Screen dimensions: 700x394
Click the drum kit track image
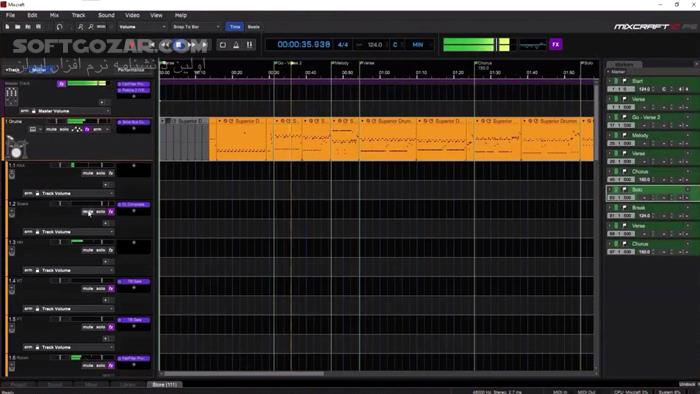(x=17, y=147)
